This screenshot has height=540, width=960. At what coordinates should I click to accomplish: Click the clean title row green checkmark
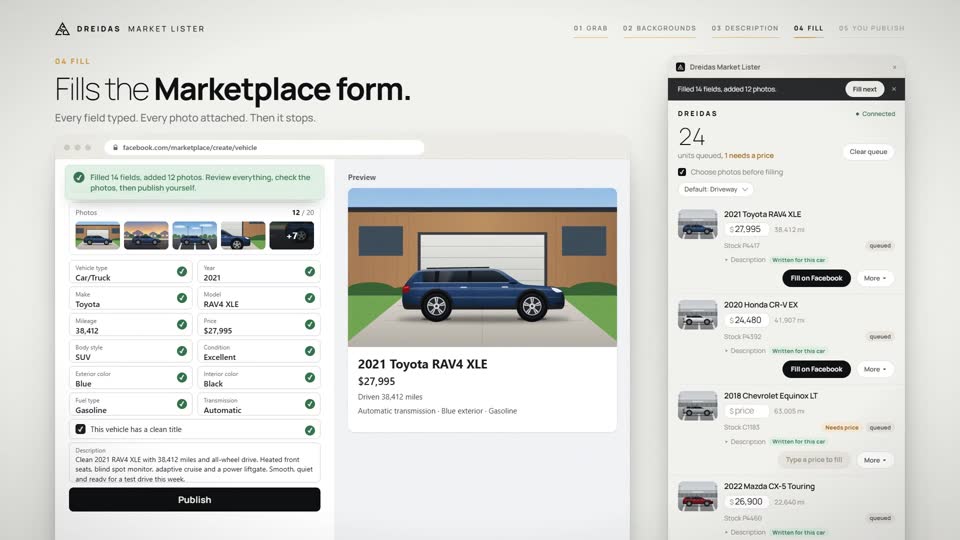pyautogui.click(x=310, y=430)
